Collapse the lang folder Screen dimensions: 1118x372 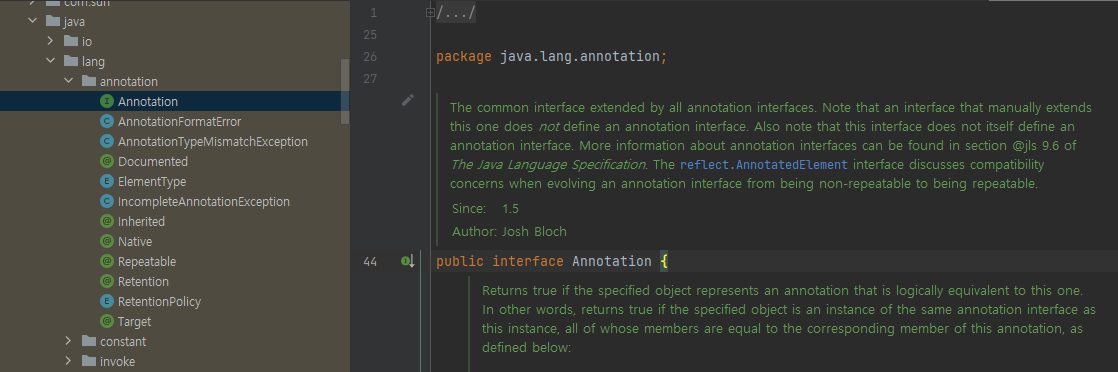point(51,61)
